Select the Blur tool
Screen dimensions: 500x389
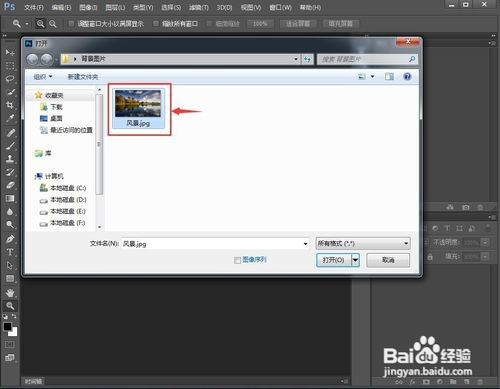[x=10, y=212]
